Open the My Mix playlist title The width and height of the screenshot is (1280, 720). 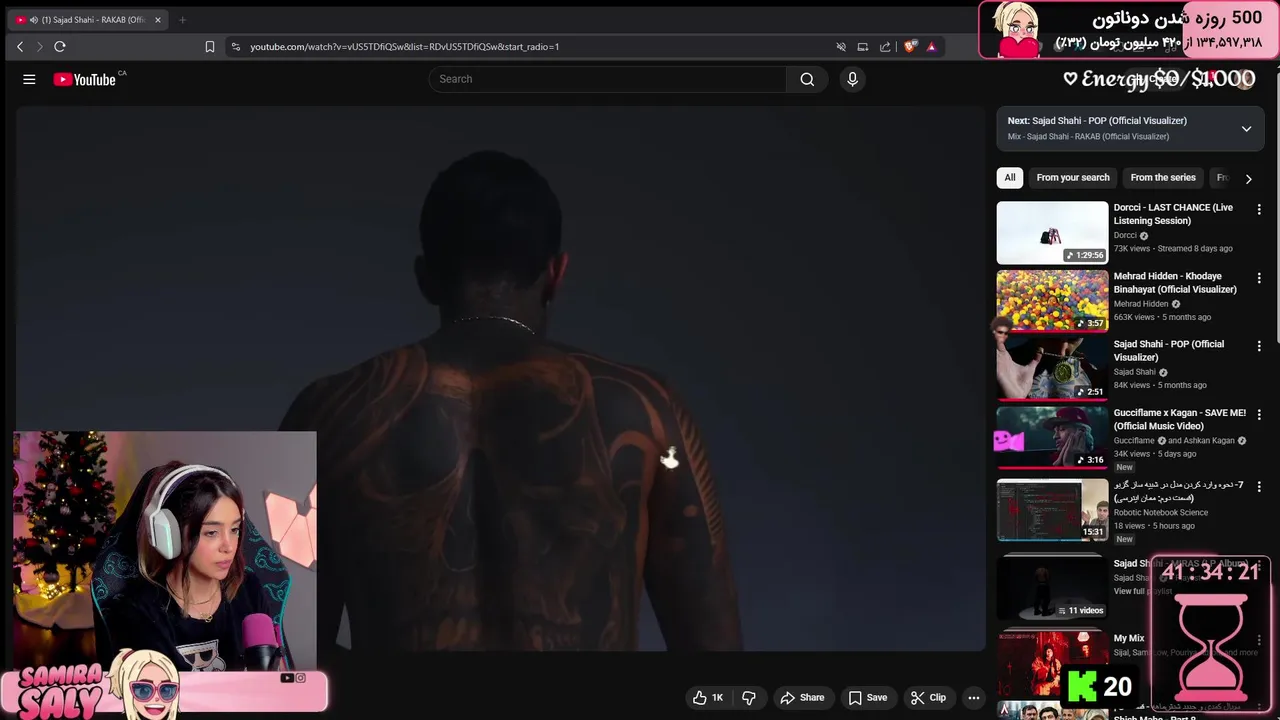click(x=1129, y=638)
